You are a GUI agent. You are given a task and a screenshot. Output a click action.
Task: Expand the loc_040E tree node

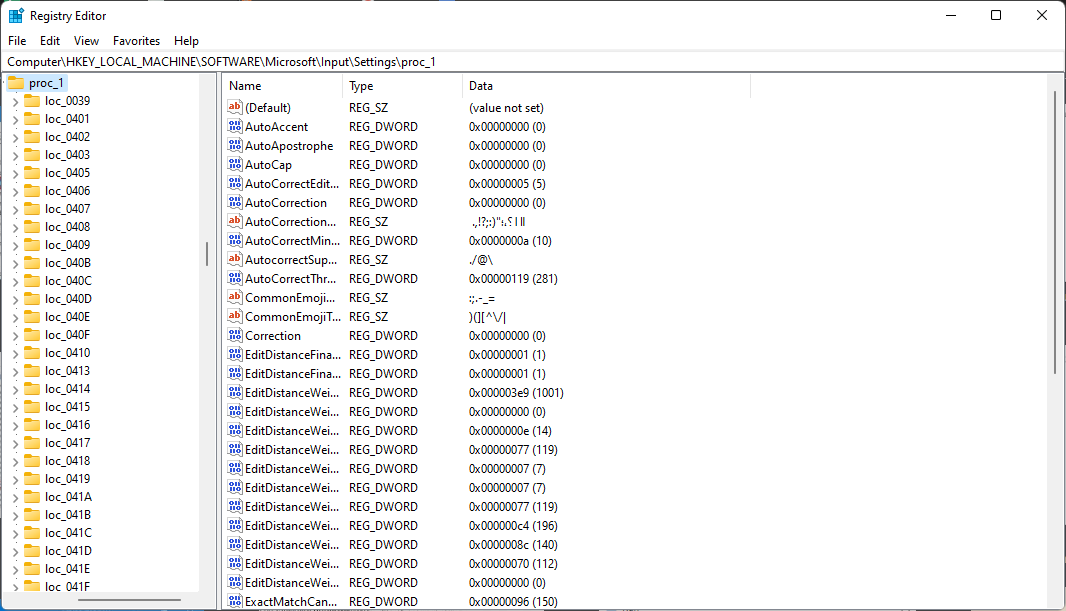(15, 317)
